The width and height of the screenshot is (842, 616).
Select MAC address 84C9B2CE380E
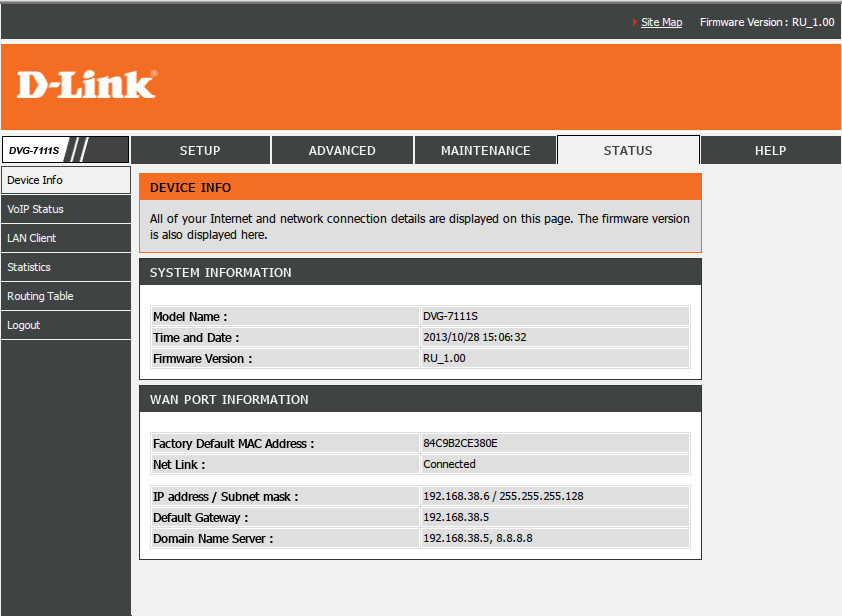coord(460,443)
